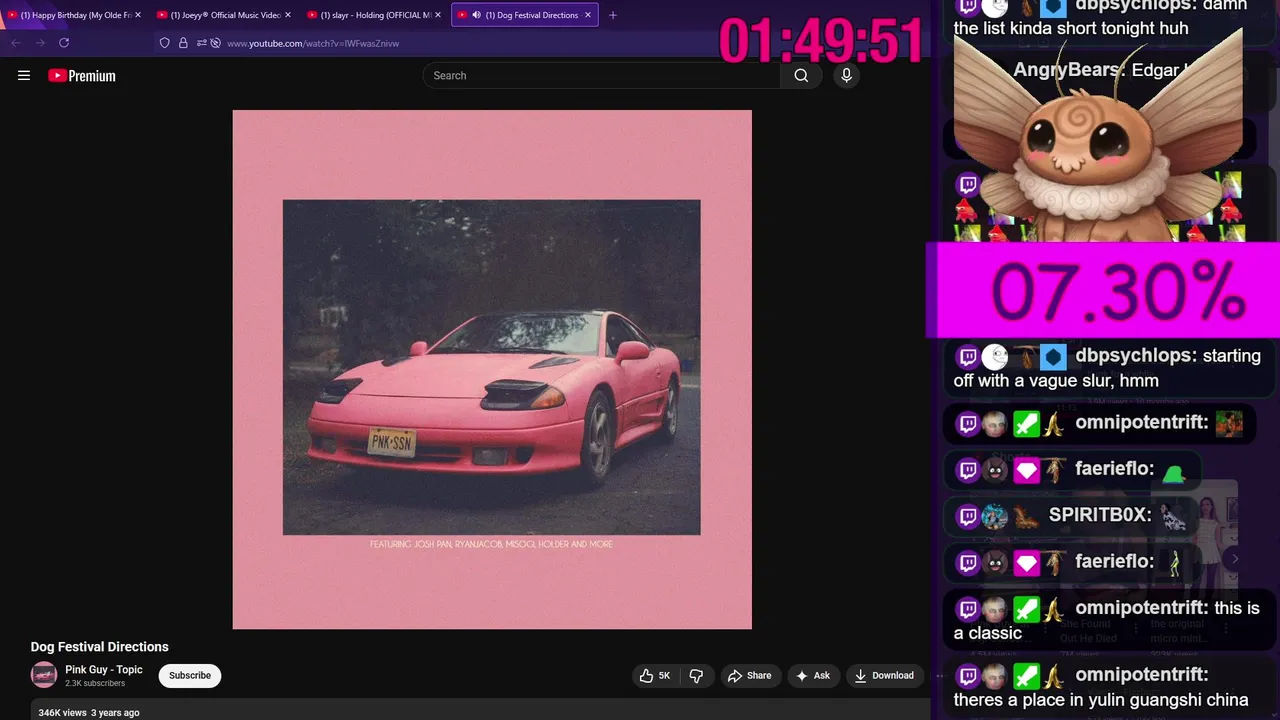This screenshot has height=720, width=1280.
Task: Click the AngryBears chat username
Action: [x=1065, y=70]
